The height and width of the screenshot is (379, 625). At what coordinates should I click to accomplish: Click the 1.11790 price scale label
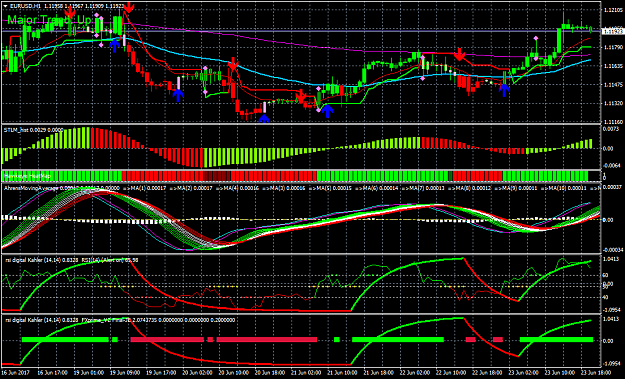click(613, 48)
